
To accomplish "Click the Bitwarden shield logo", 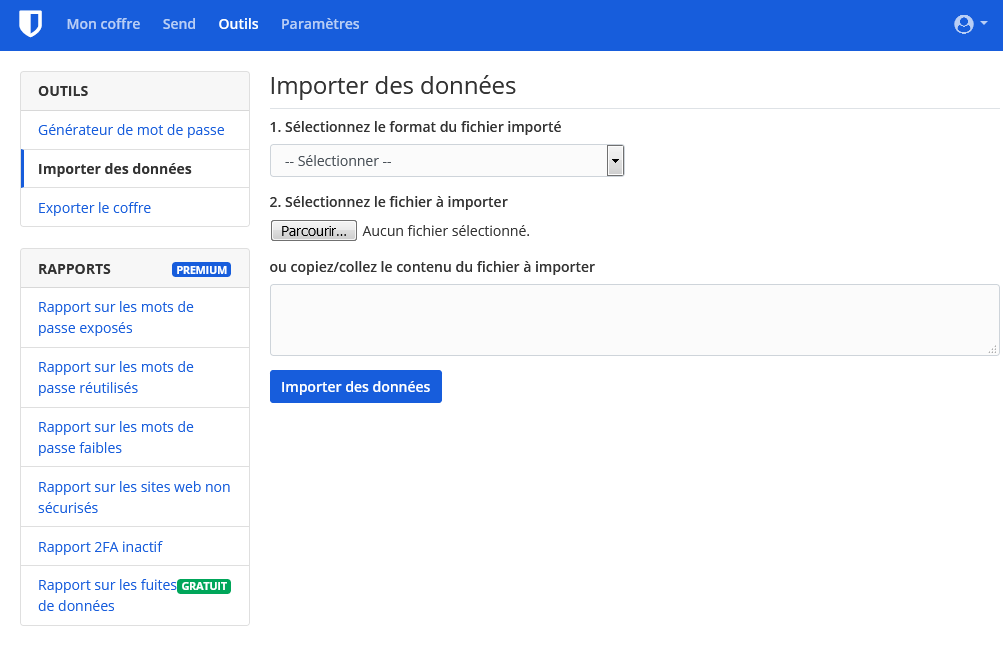I will [31, 24].
